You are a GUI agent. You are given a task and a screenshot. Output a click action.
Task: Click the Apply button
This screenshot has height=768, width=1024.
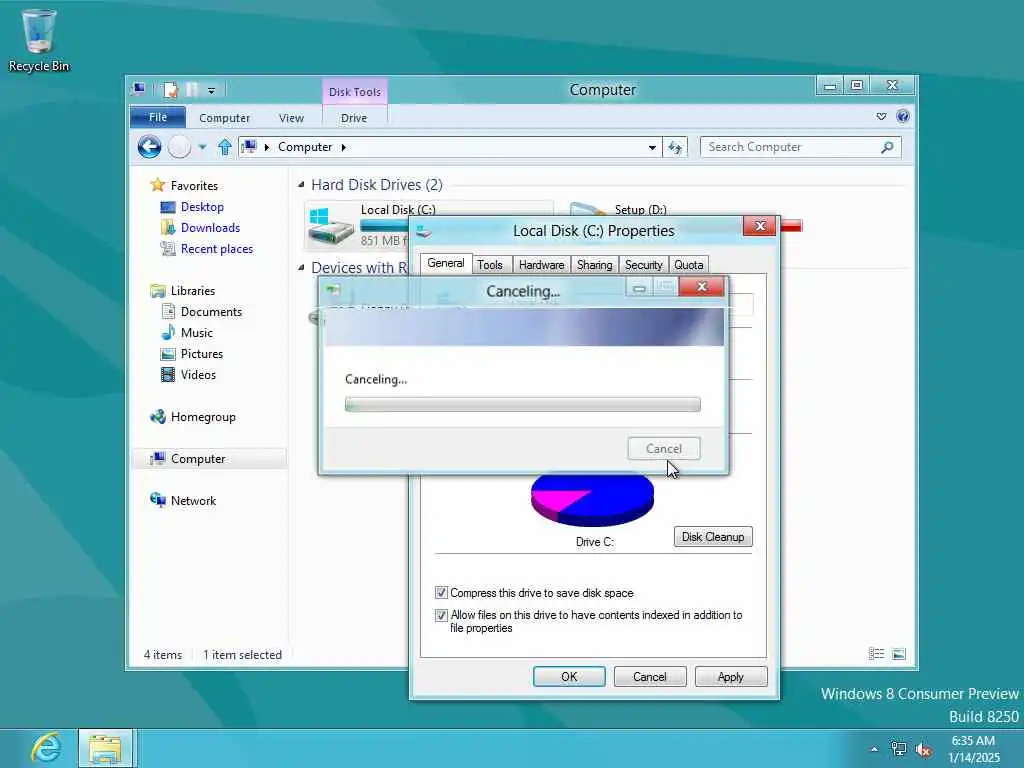[730, 677]
